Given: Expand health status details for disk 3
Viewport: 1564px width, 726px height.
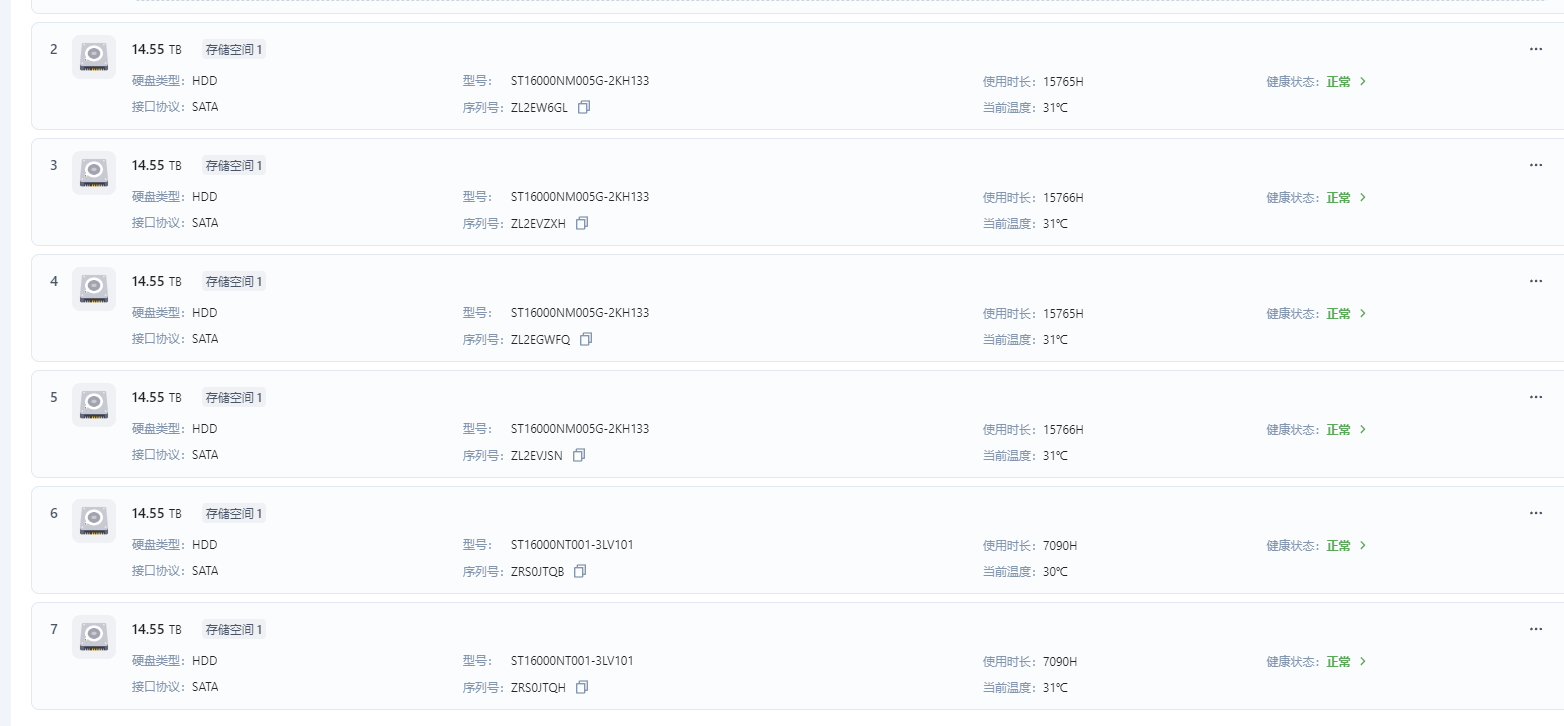Looking at the screenshot, I should pyautogui.click(x=1363, y=198).
